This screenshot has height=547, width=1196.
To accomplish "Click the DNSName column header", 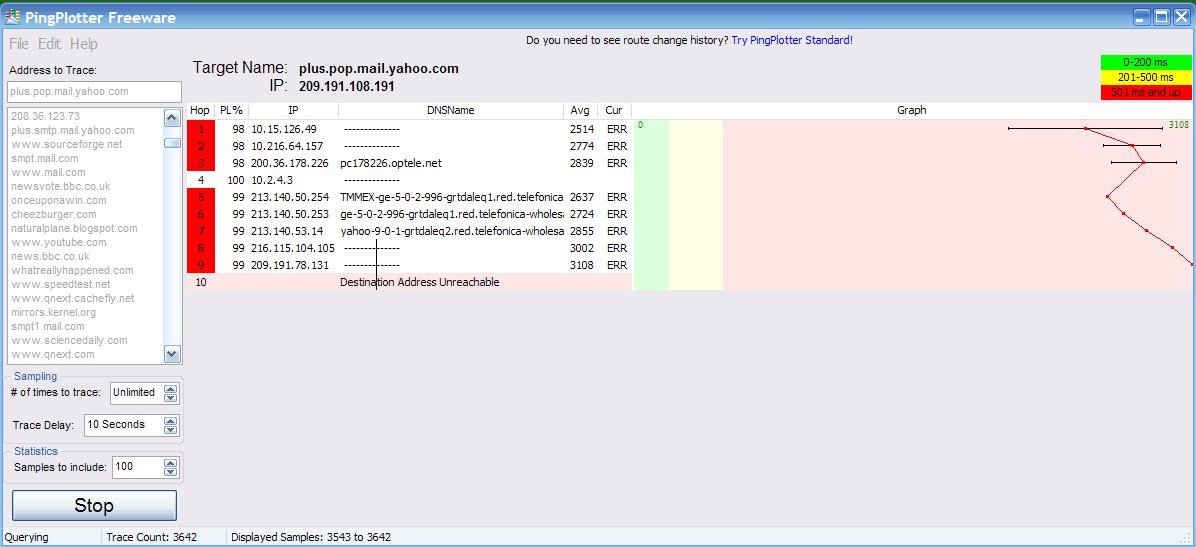I will click(451, 111).
